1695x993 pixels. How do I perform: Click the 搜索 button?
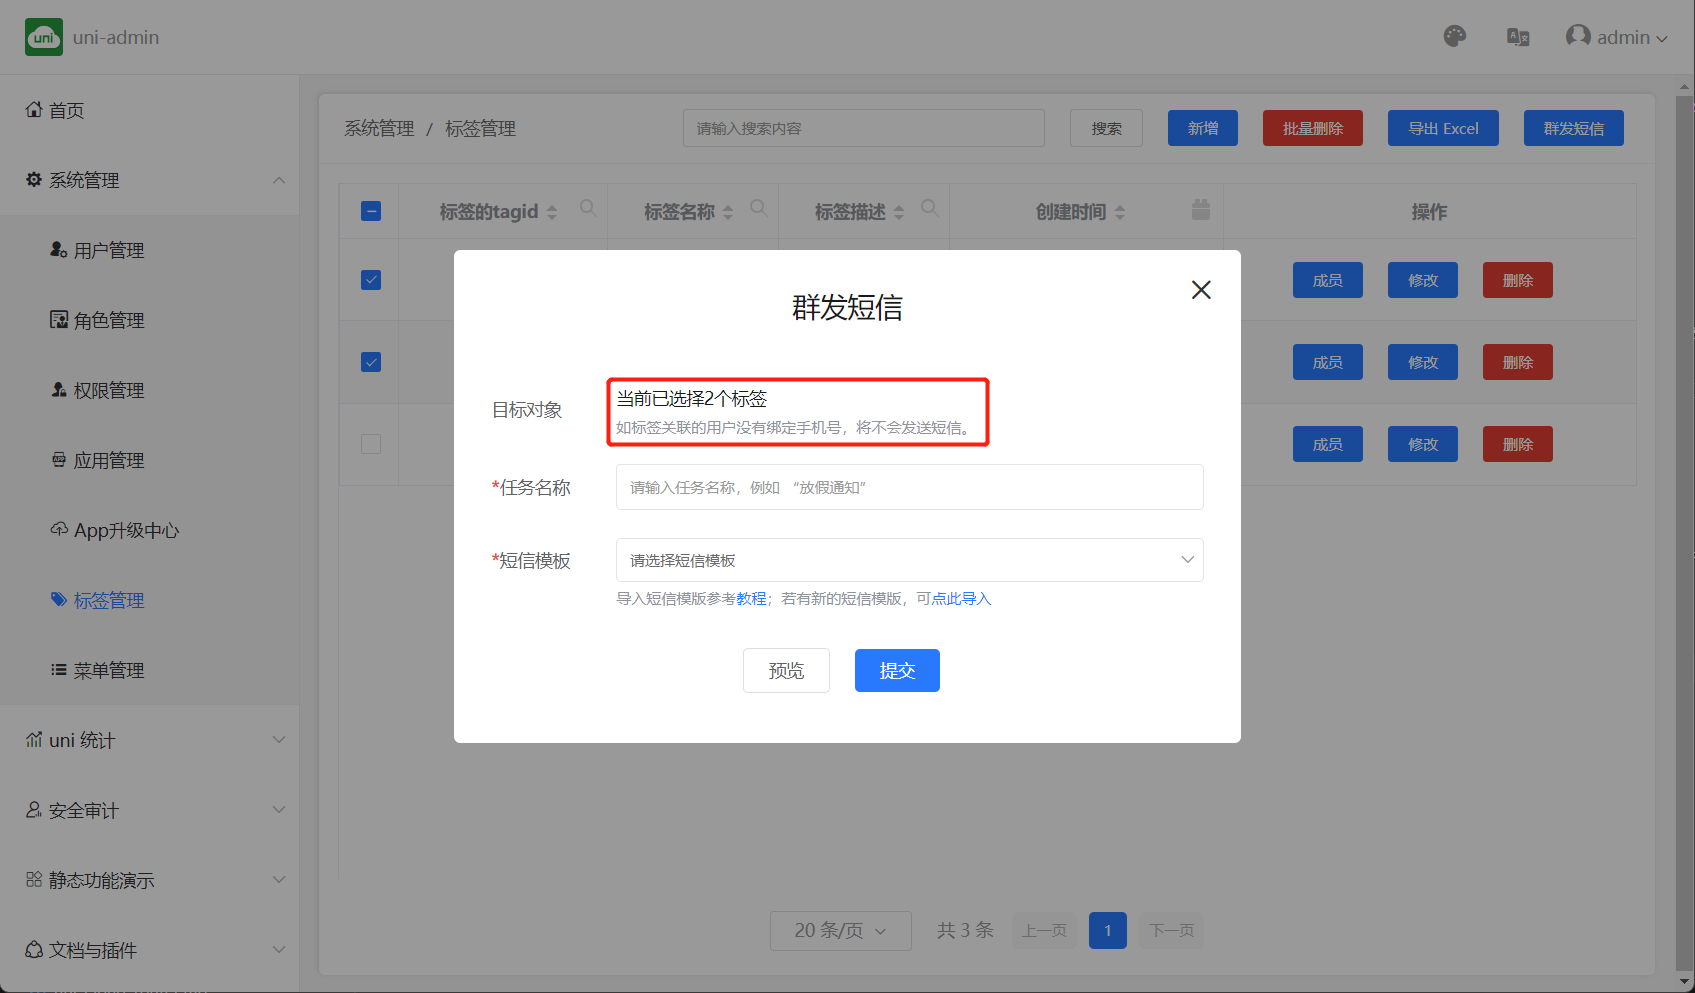1106,128
